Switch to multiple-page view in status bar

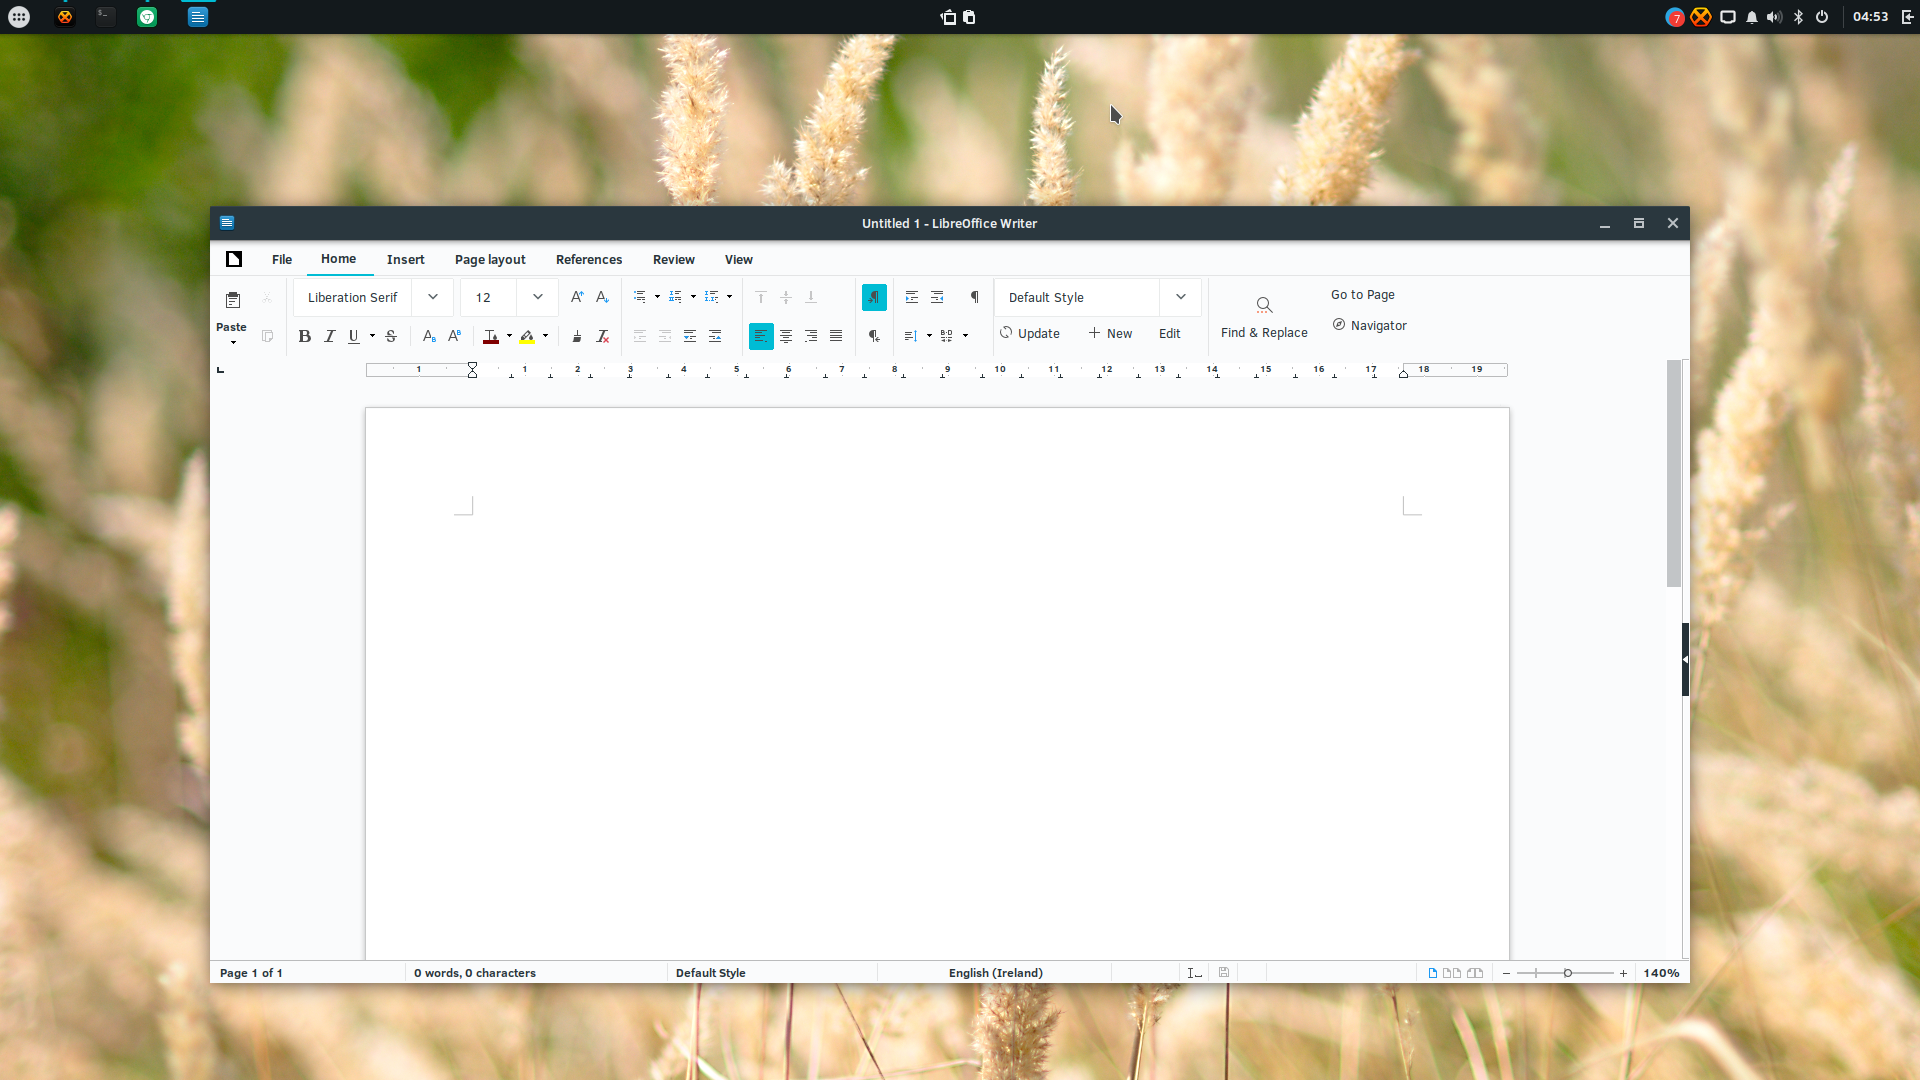coord(1452,973)
